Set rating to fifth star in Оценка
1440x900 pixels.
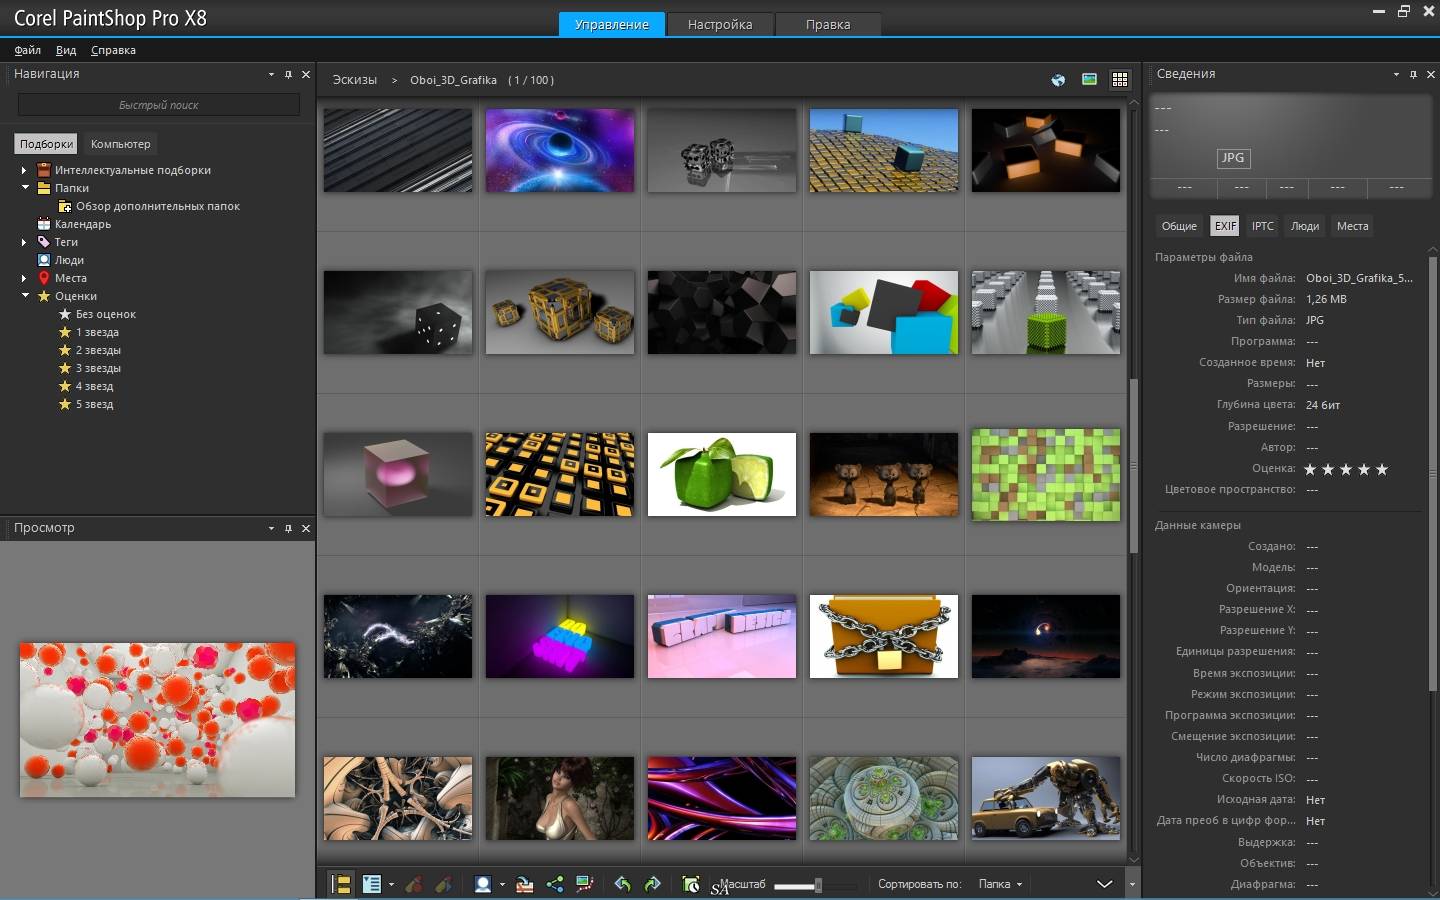(1382, 469)
